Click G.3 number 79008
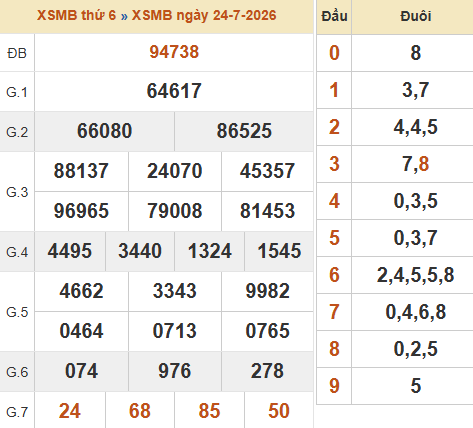 point(175,211)
